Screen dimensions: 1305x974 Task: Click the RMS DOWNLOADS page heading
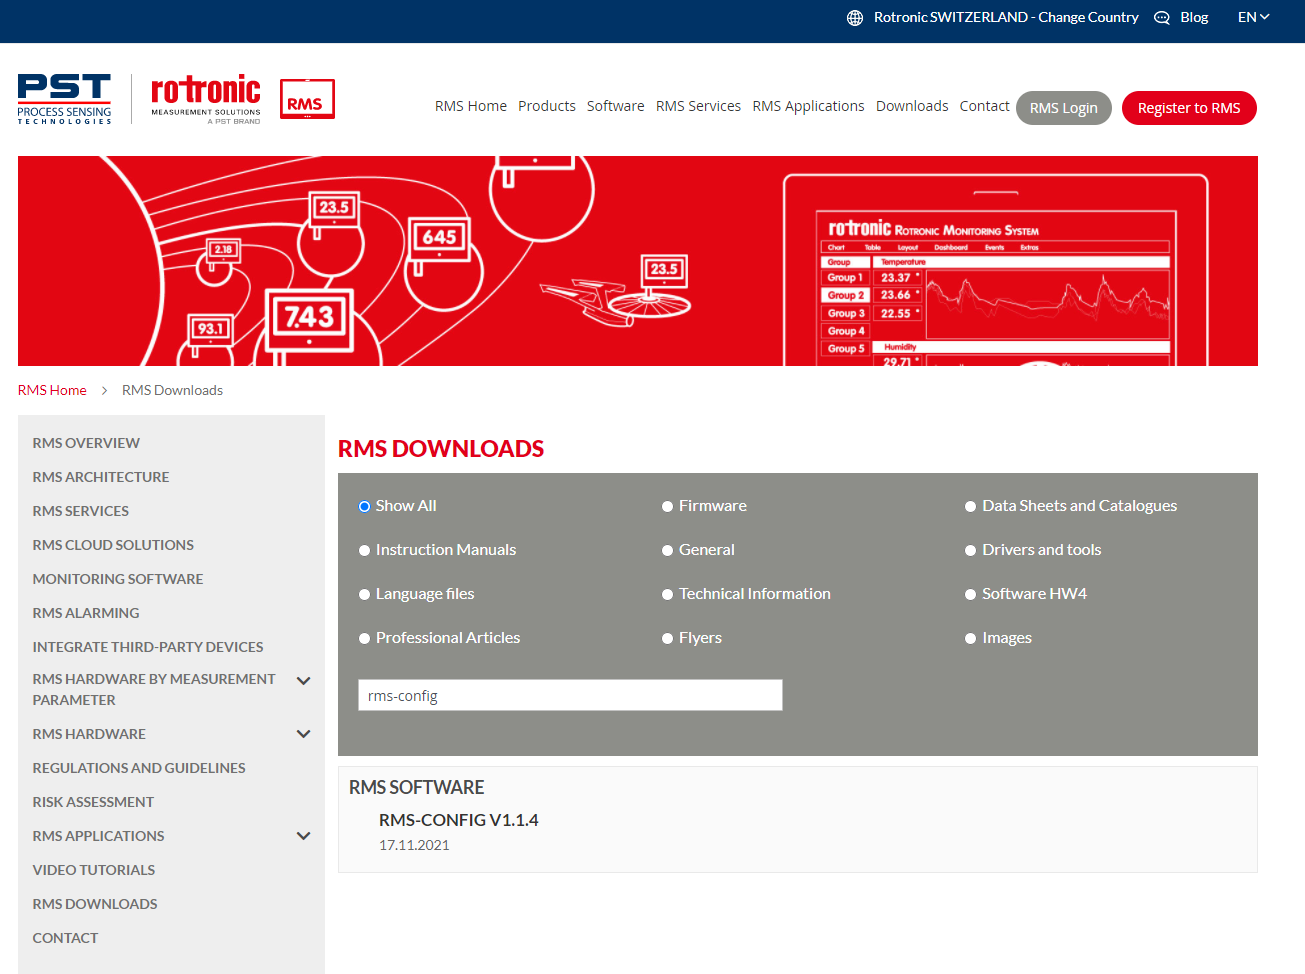click(x=441, y=449)
